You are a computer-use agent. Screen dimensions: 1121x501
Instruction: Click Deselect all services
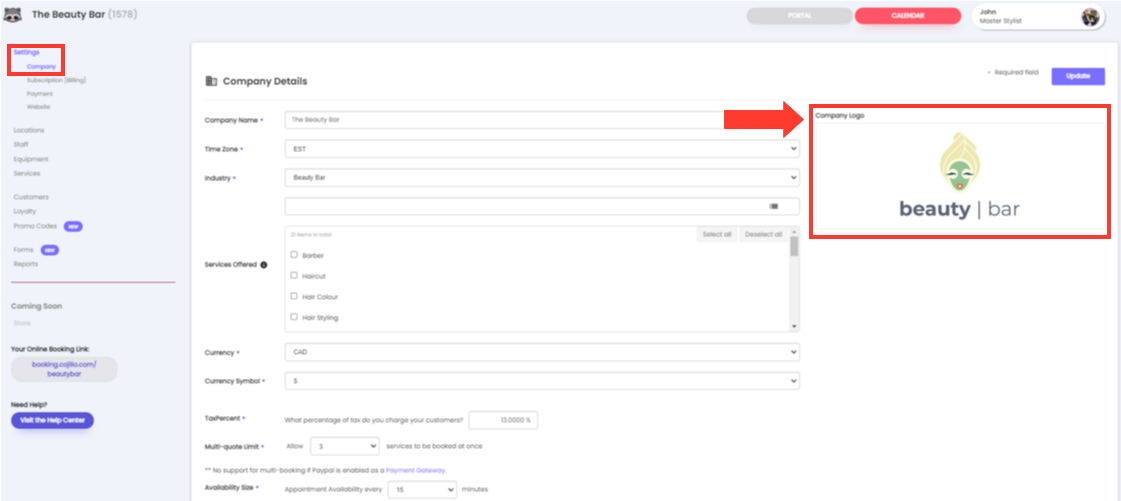tap(764, 234)
